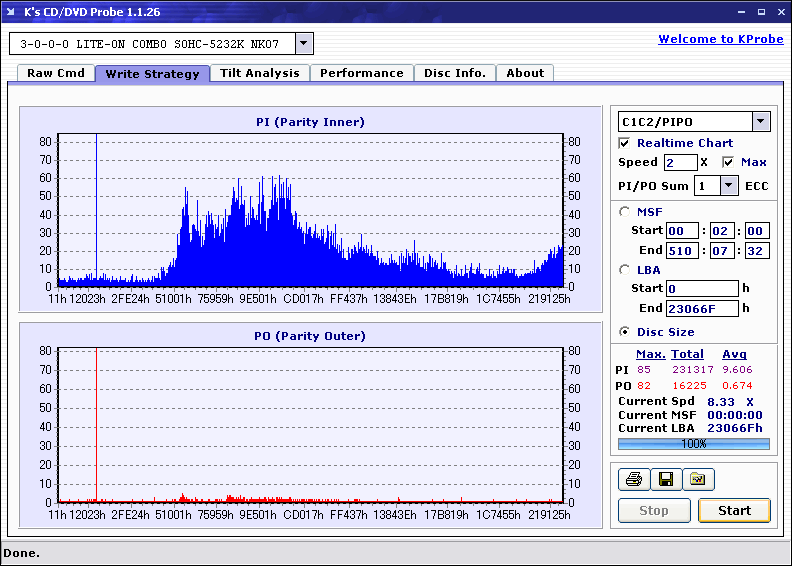
Task: Click the Current MSF value 00:00:00
Action: pos(734,415)
